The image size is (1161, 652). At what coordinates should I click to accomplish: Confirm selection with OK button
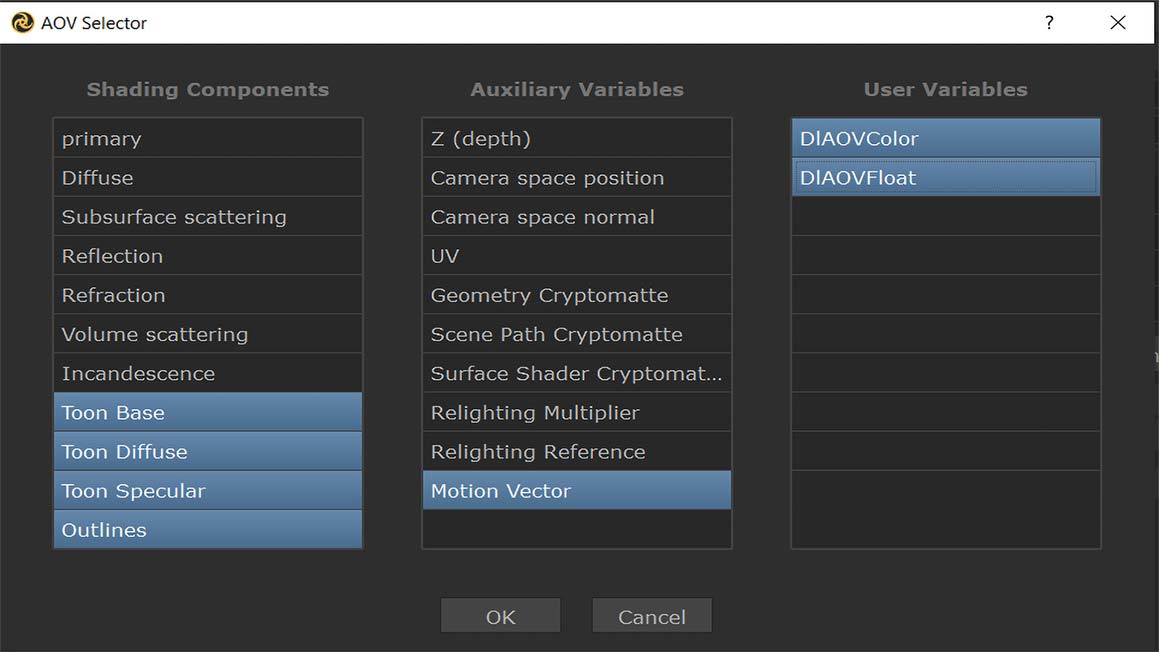coord(500,617)
